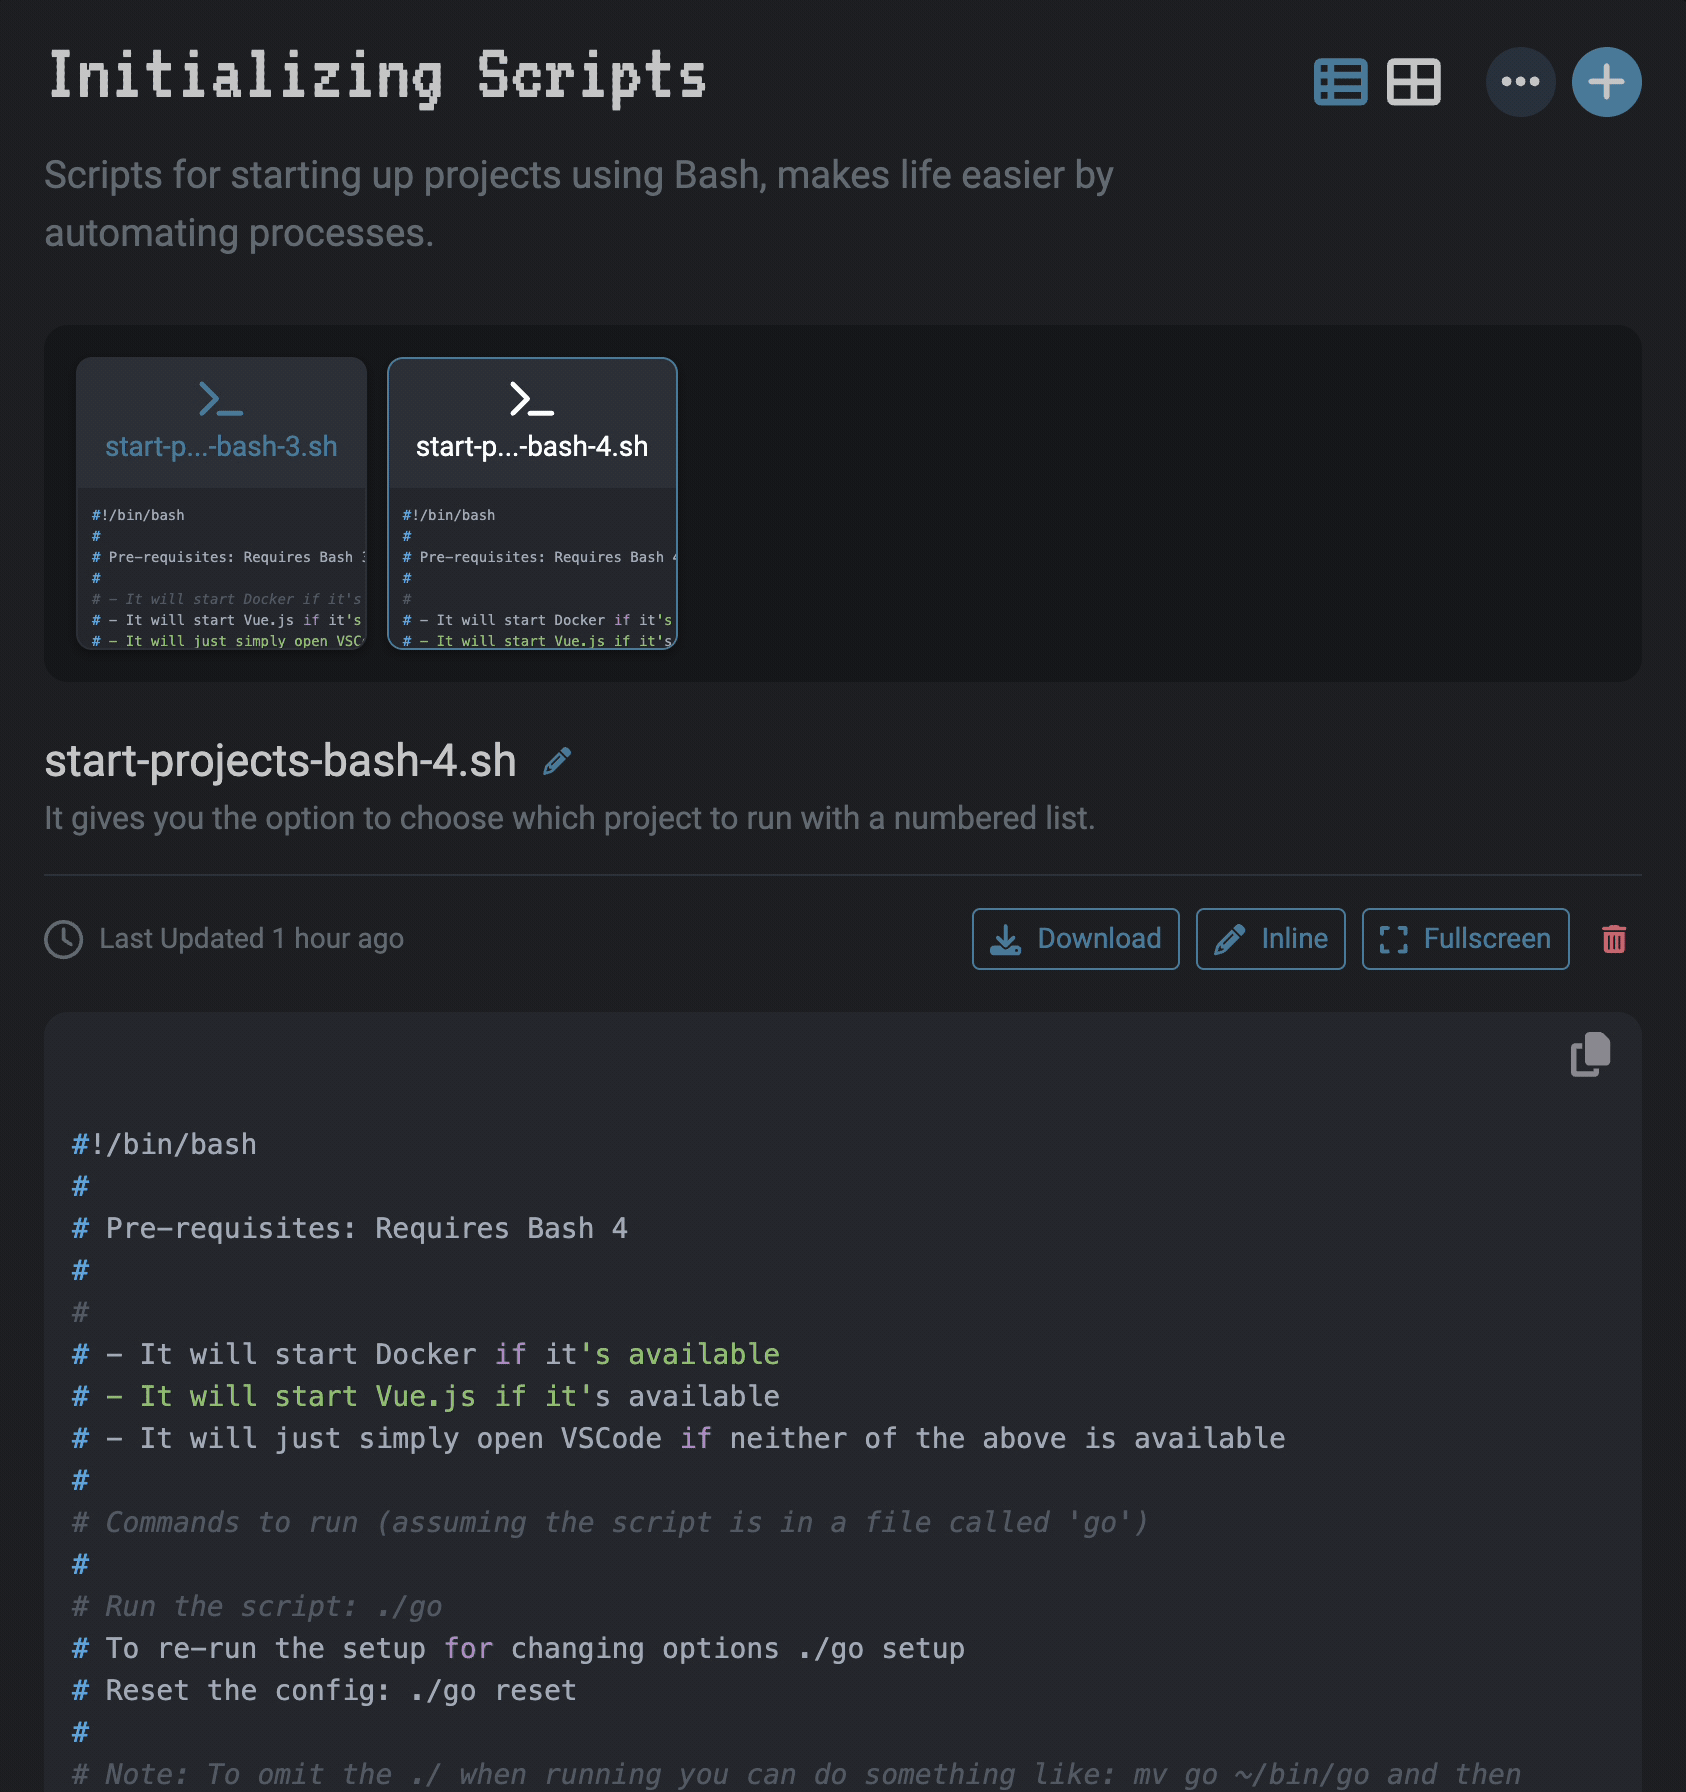Select the start-p...-bash-3.sh thumbnail
Image resolution: width=1686 pixels, height=1792 pixels.
point(221,500)
